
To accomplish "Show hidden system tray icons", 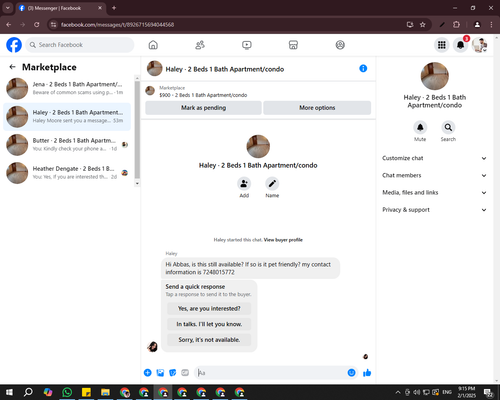I will point(398,392).
